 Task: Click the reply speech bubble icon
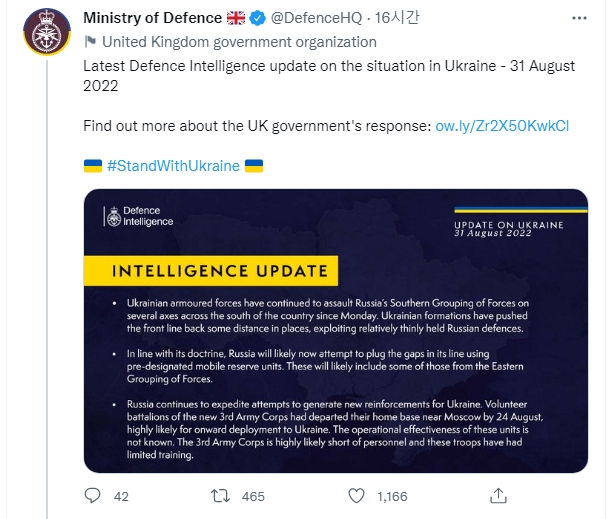tap(93, 495)
